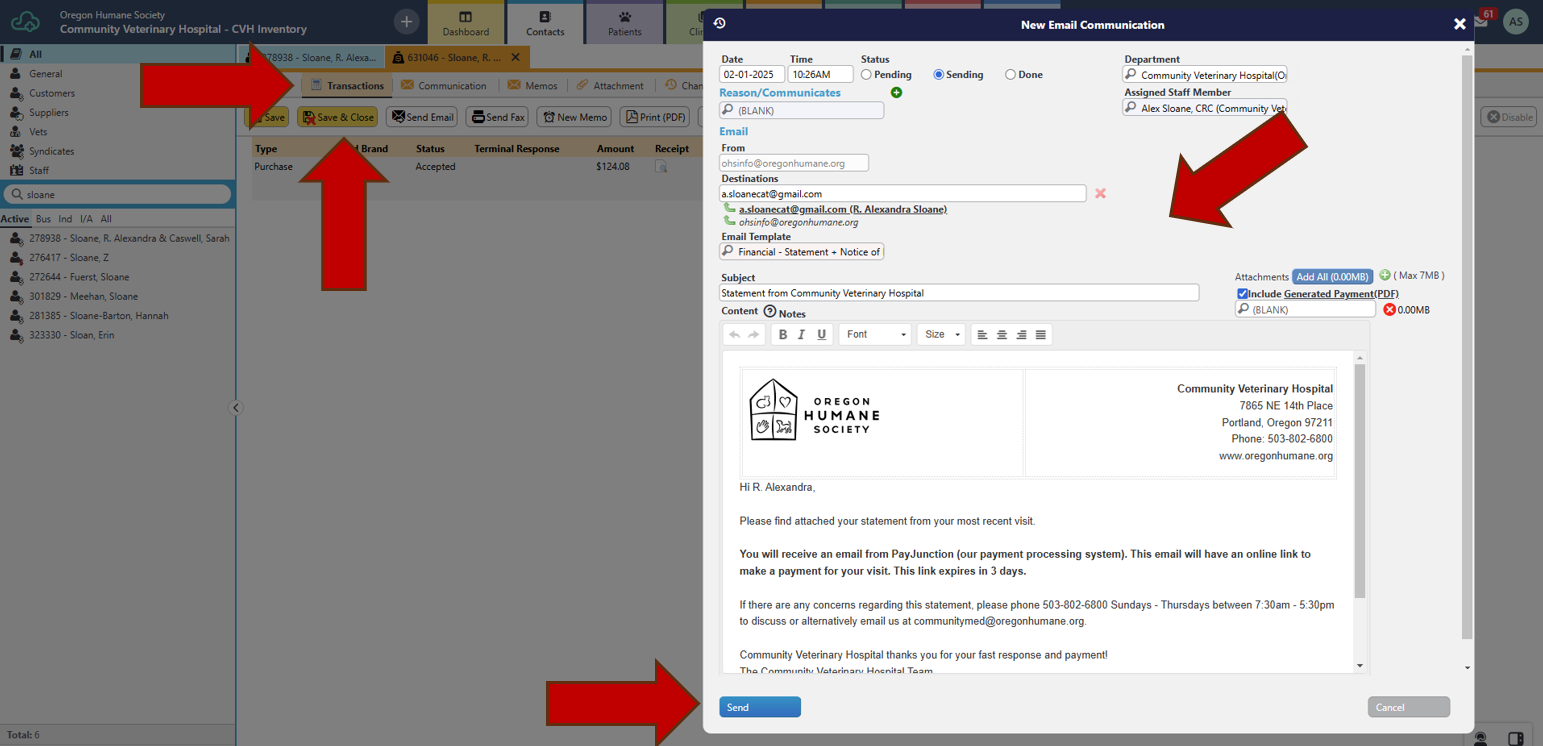Viewport: 1543px width, 746px height.
Task: Select the Pending status radio button
Action: coord(866,75)
